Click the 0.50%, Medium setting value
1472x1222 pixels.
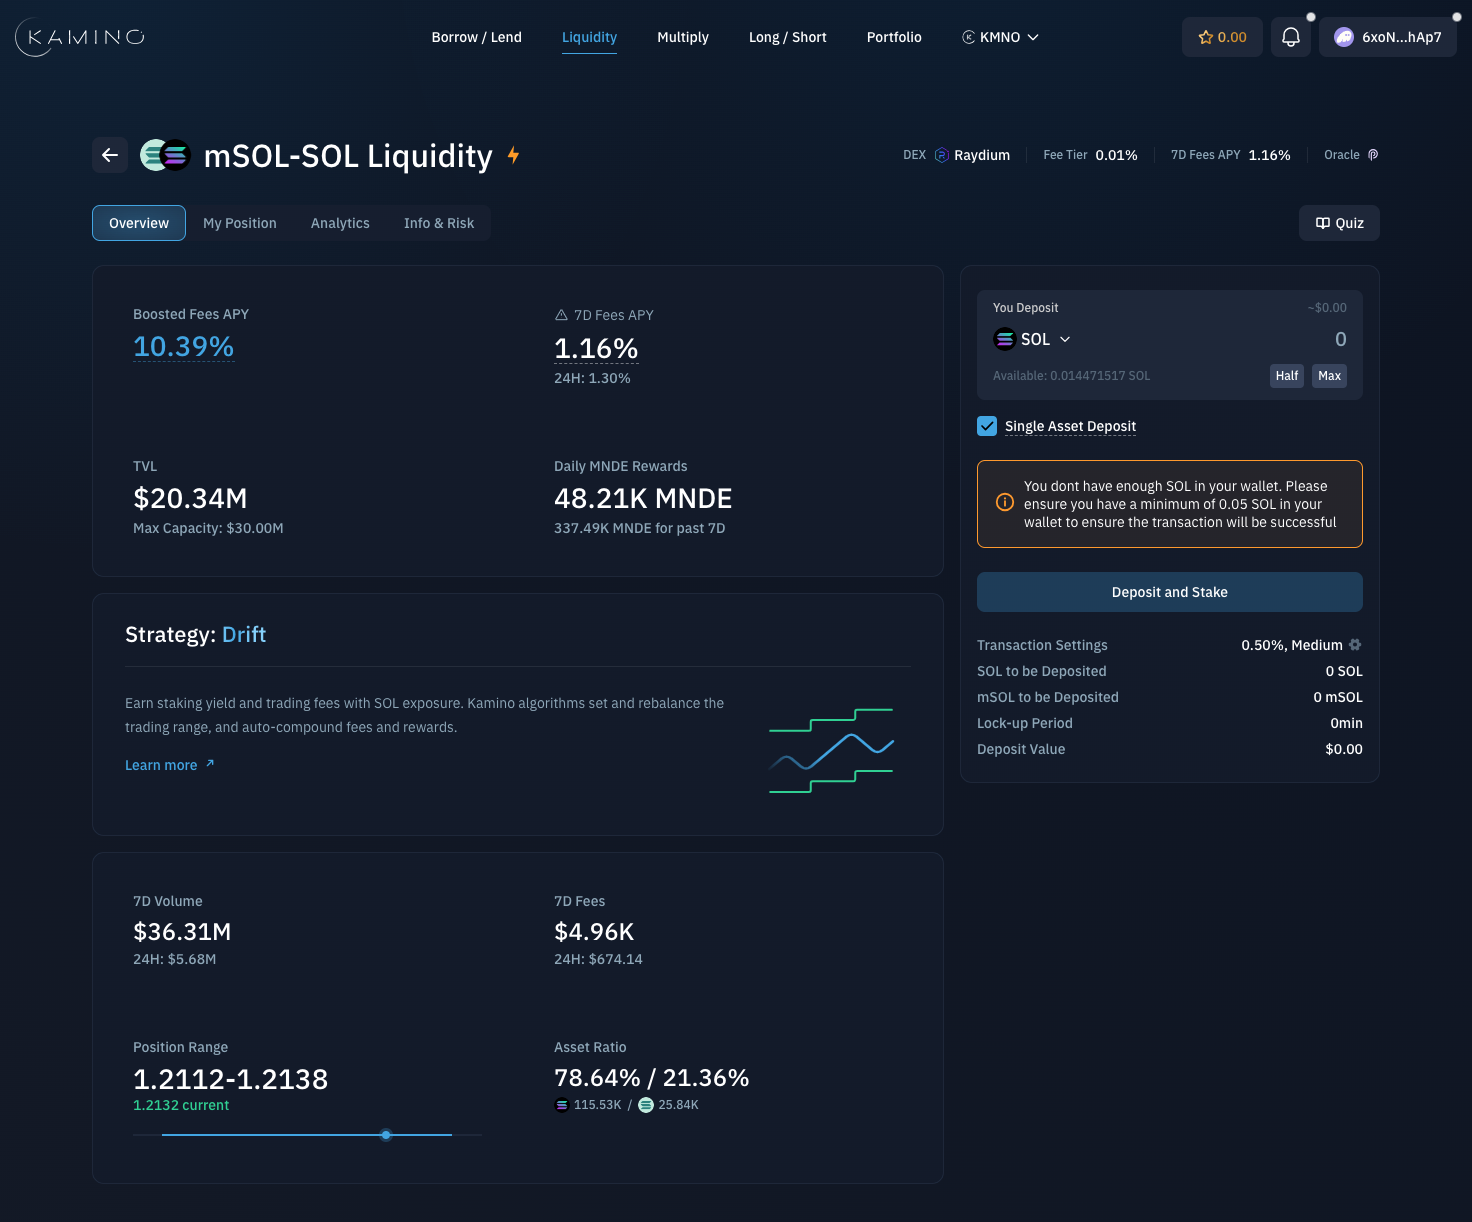coord(1292,645)
